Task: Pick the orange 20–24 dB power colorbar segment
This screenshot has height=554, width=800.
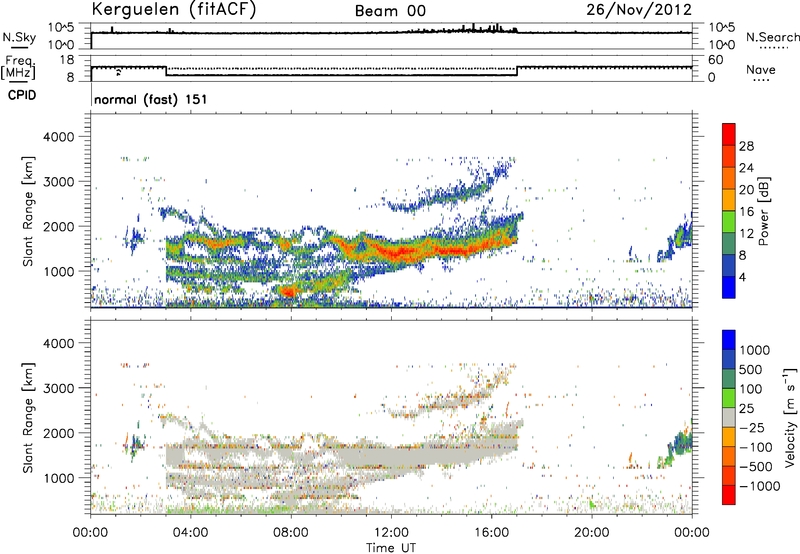Action: pyautogui.click(x=729, y=178)
